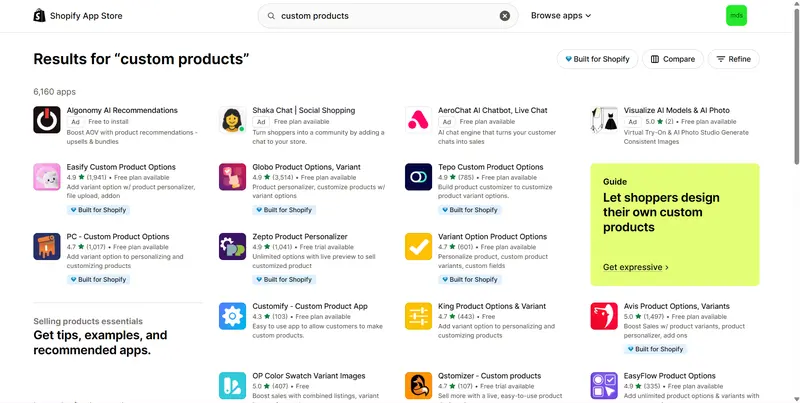Open Visualize AI Models & AI Photo link
Screen dimensions: 800x403
click(677, 110)
